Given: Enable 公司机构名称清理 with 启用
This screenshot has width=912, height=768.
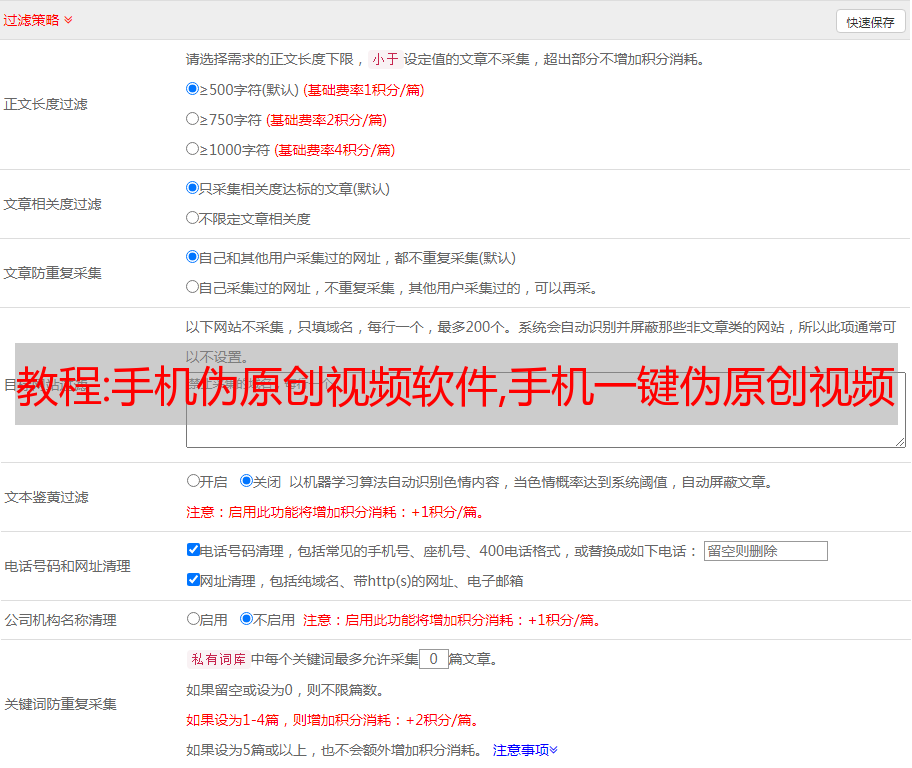Looking at the screenshot, I should (x=193, y=619).
